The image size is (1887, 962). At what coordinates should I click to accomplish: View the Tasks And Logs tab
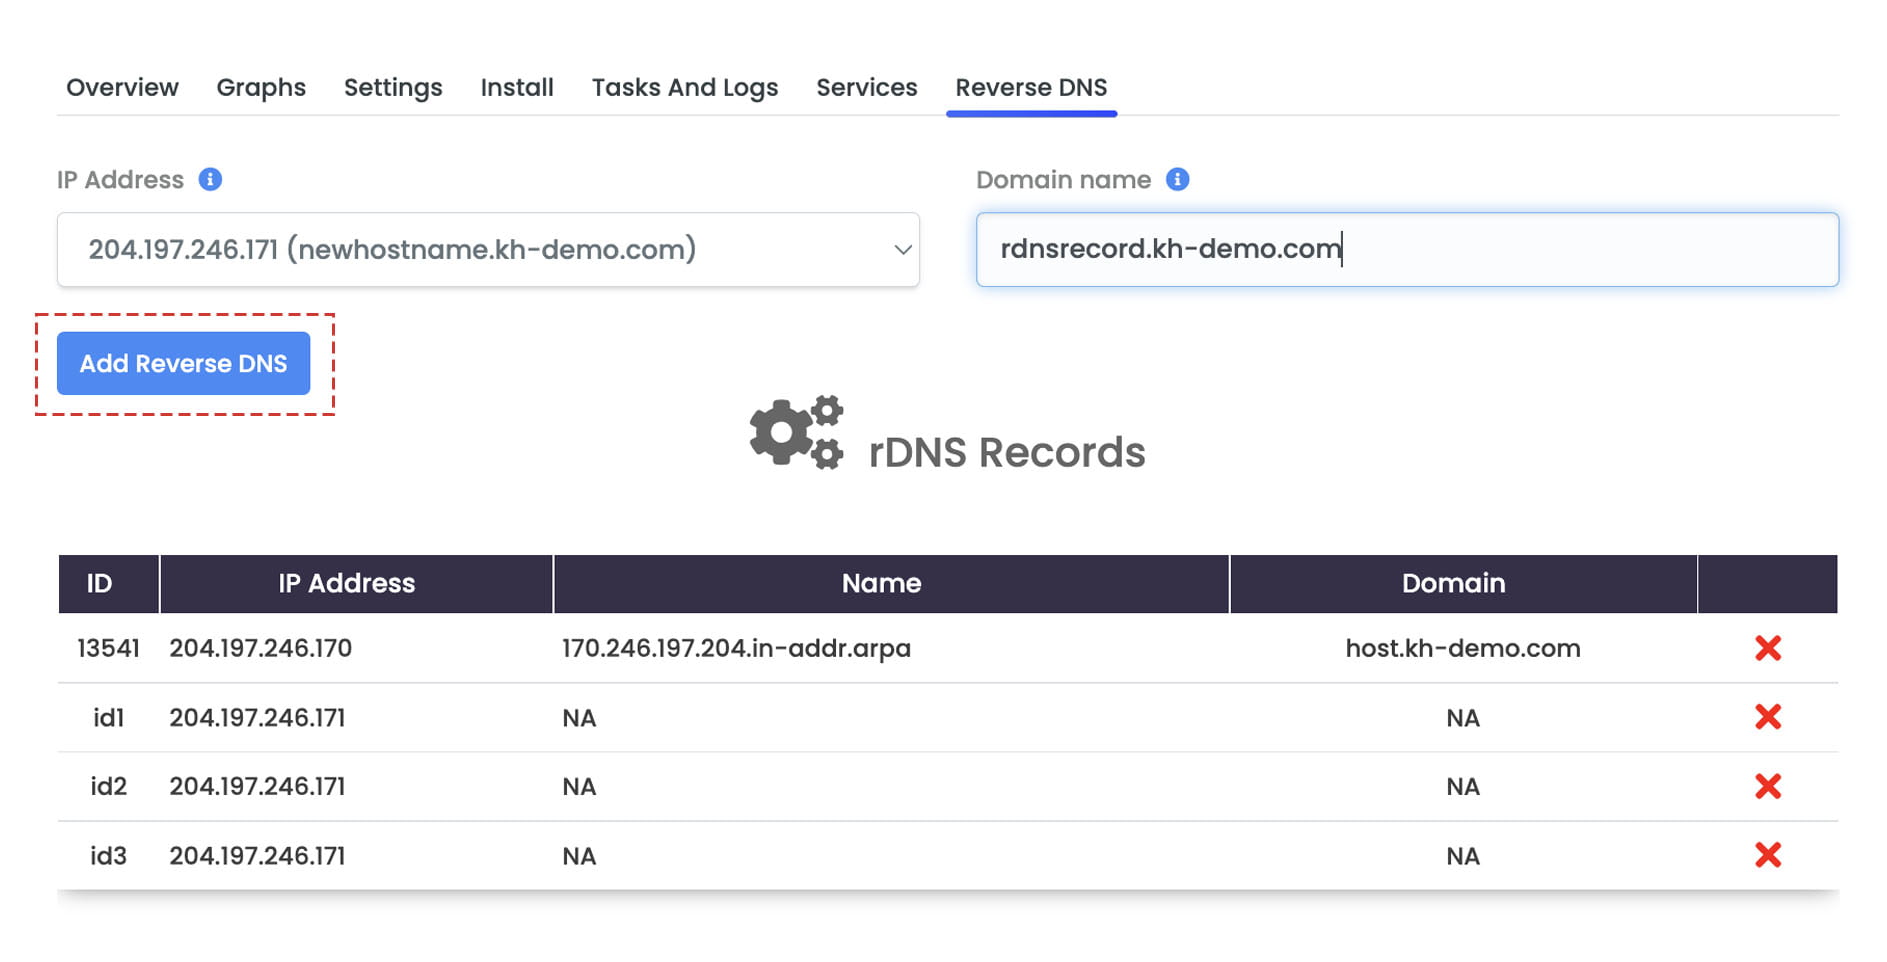point(685,88)
